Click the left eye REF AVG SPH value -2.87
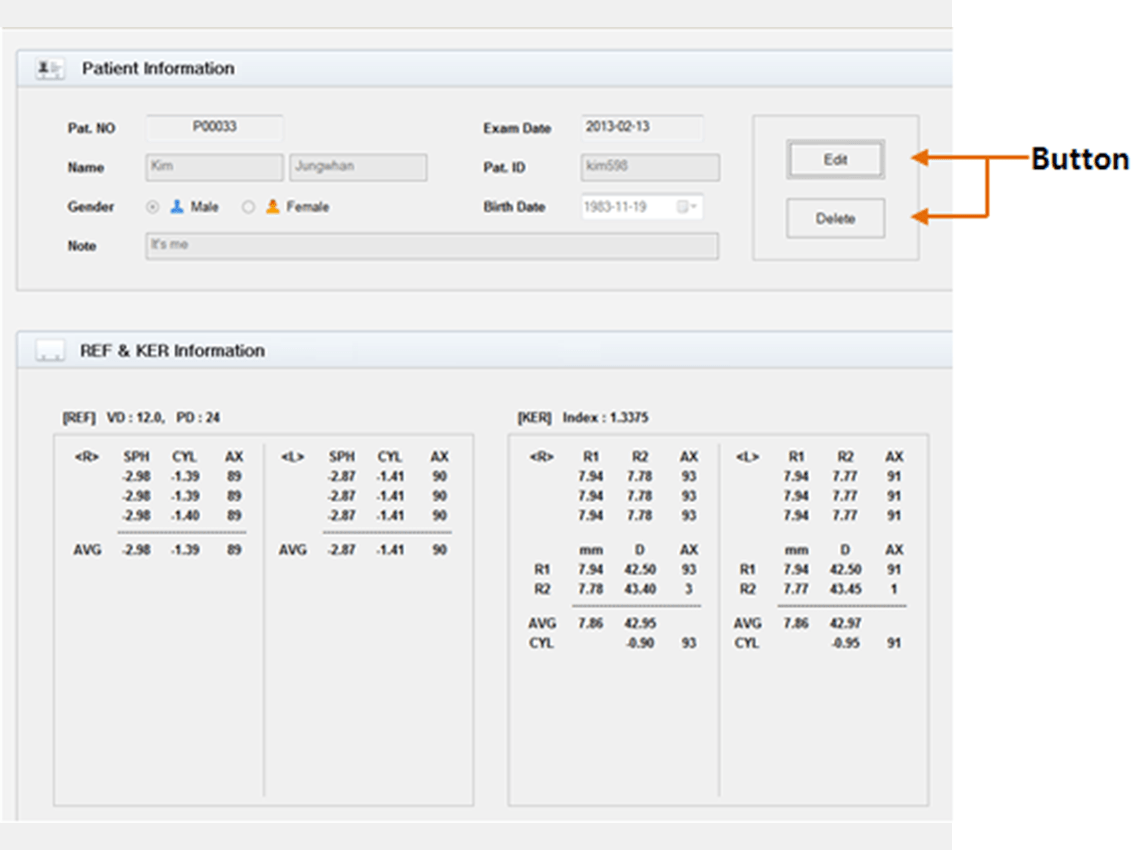Viewport: 1140px width, 850px height. 342,550
